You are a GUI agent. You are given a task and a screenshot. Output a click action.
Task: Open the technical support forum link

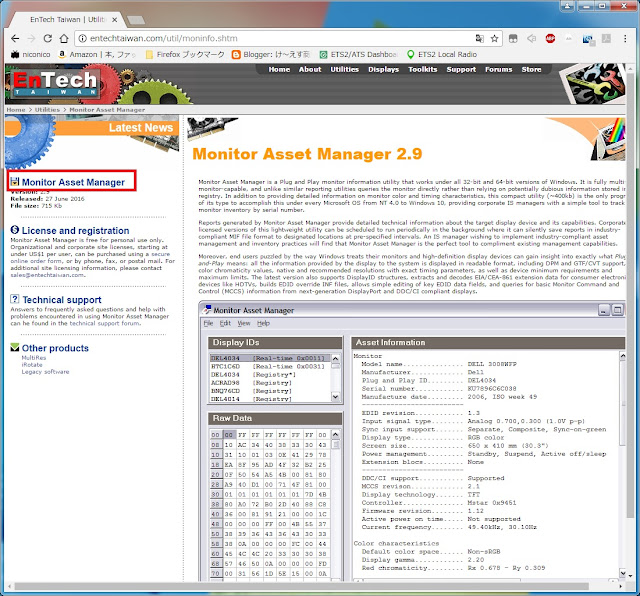[105, 324]
